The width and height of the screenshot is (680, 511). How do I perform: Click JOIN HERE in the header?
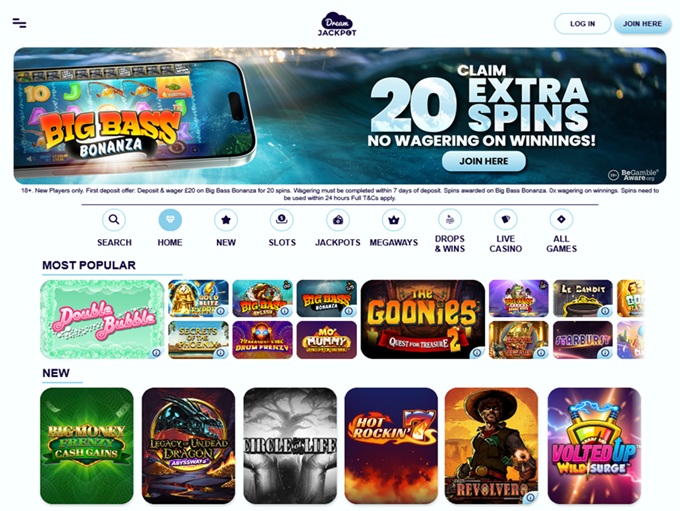tap(642, 24)
